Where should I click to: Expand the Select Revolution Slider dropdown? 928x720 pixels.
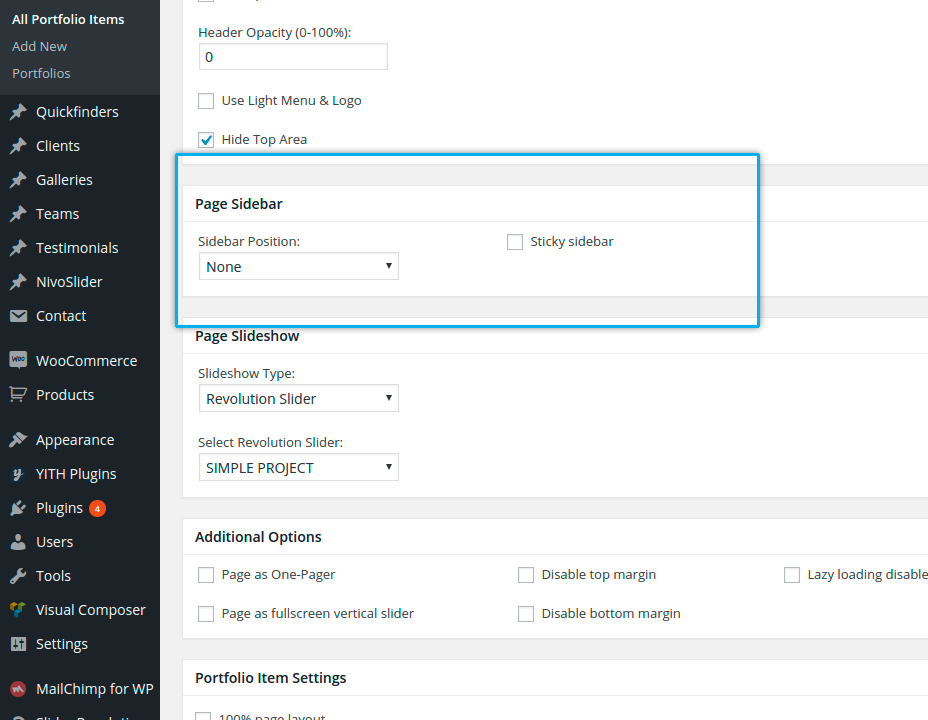[x=298, y=468]
